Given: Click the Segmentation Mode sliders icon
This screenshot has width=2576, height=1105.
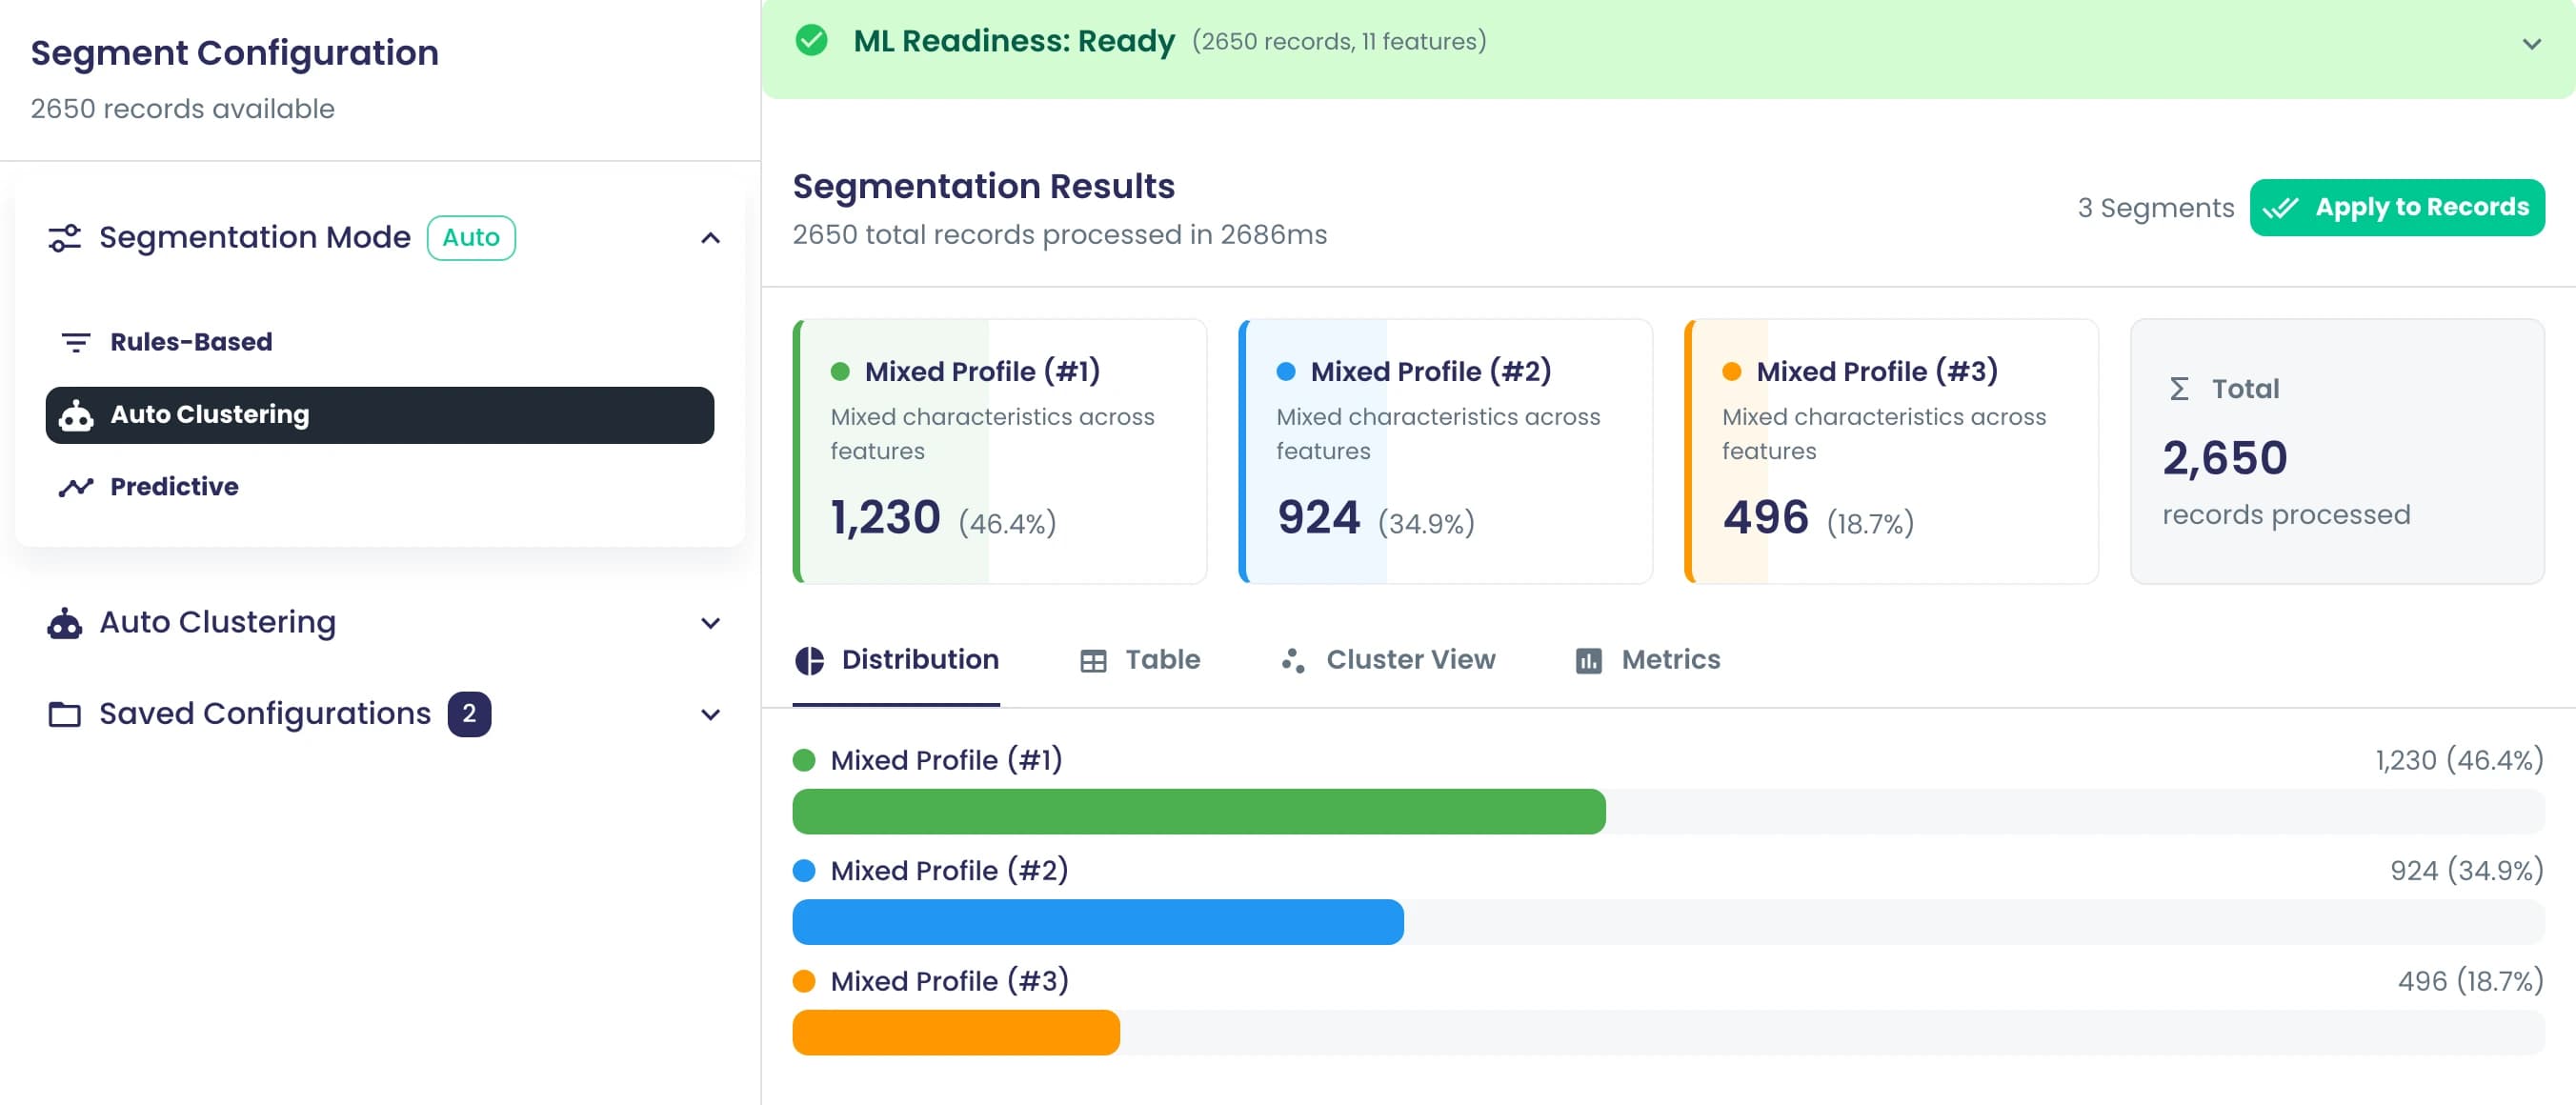Looking at the screenshot, I should pos(65,238).
